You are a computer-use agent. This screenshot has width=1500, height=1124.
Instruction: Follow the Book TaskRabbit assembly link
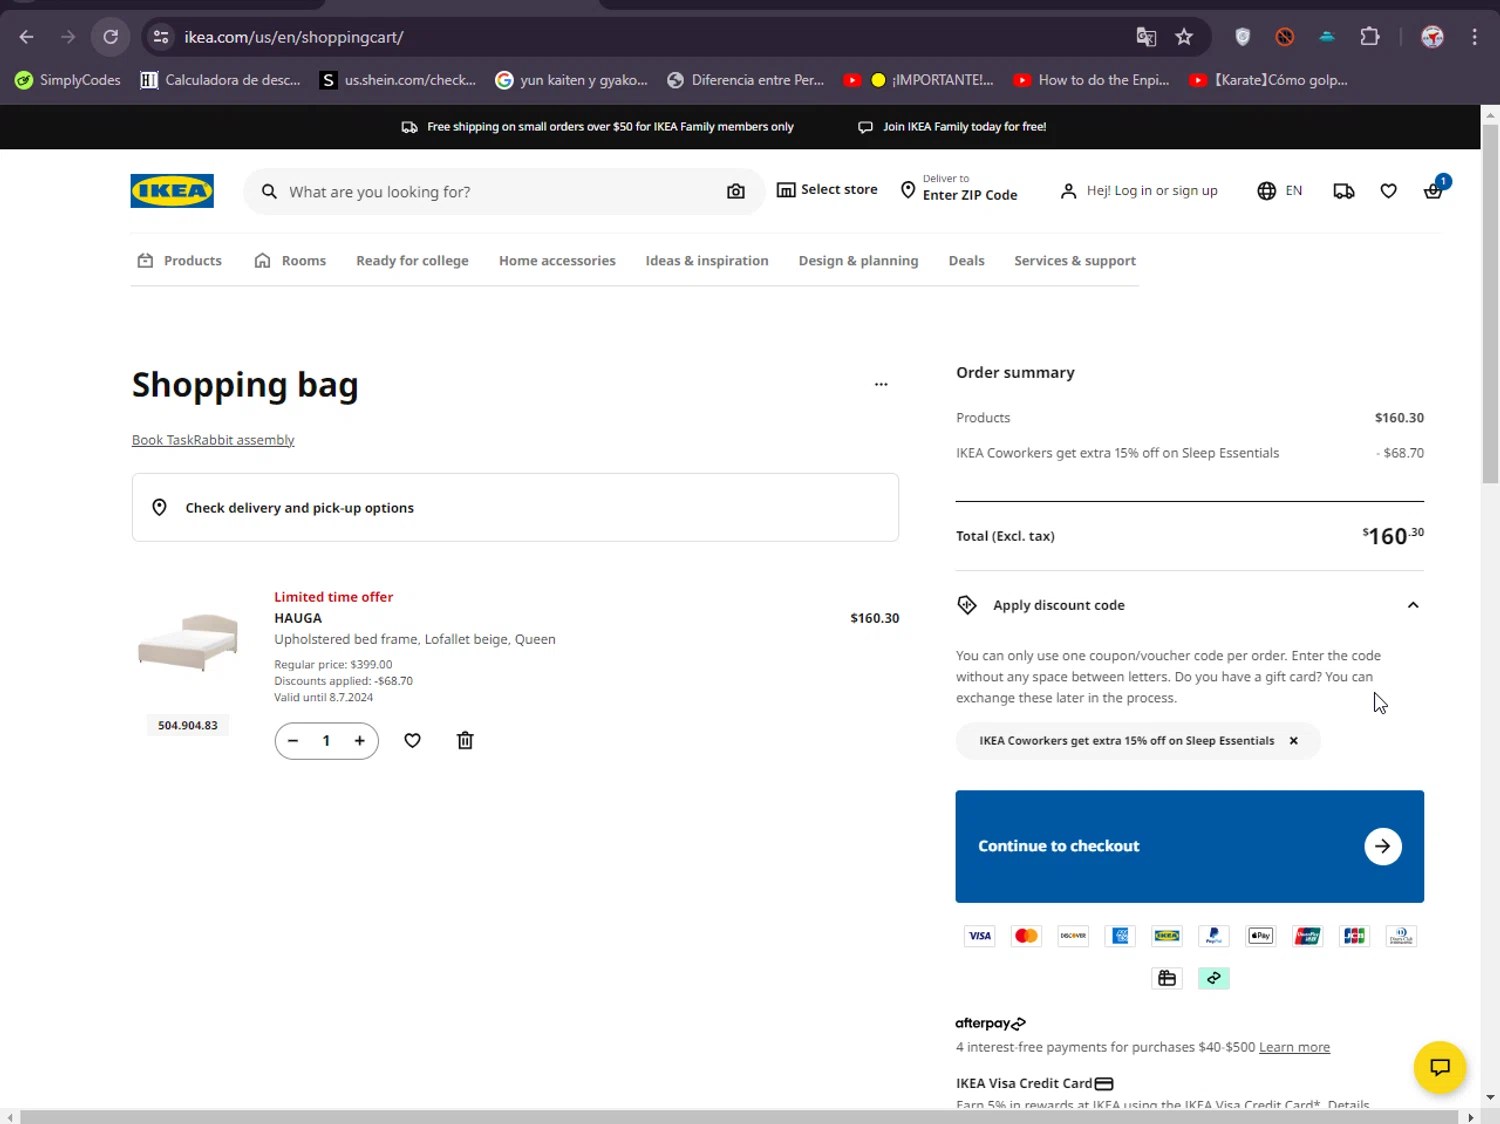click(213, 440)
